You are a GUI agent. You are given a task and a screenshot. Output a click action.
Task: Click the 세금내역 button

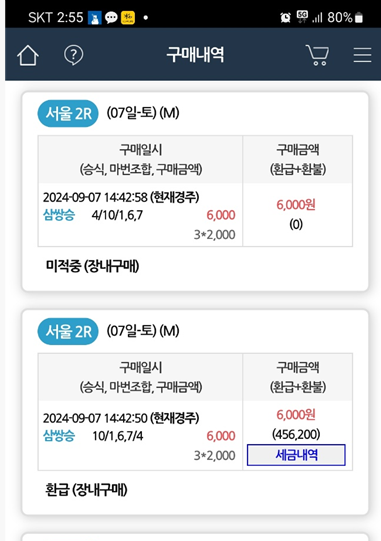click(296, 455)
